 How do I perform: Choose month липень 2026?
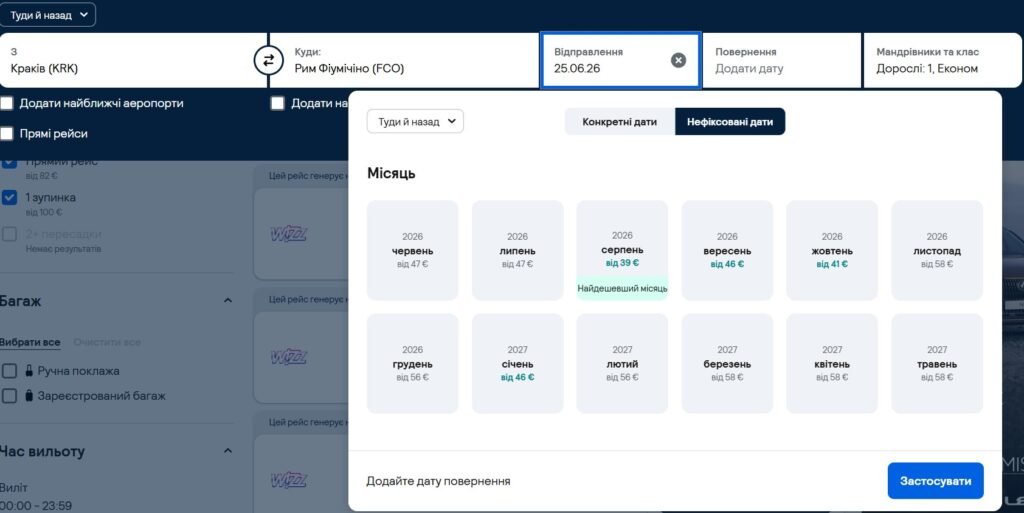click(x=517, y=251)
